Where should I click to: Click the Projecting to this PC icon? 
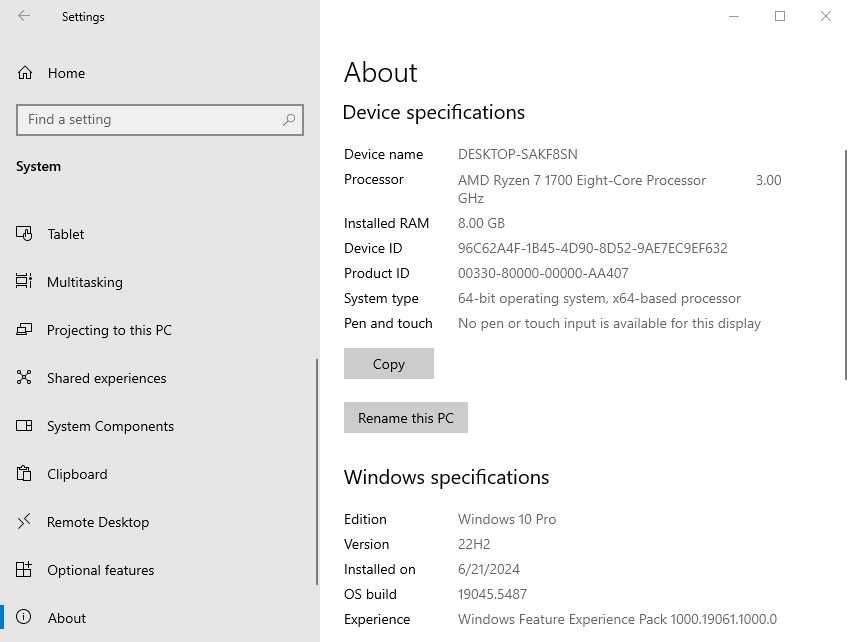[x=24, y=330]
